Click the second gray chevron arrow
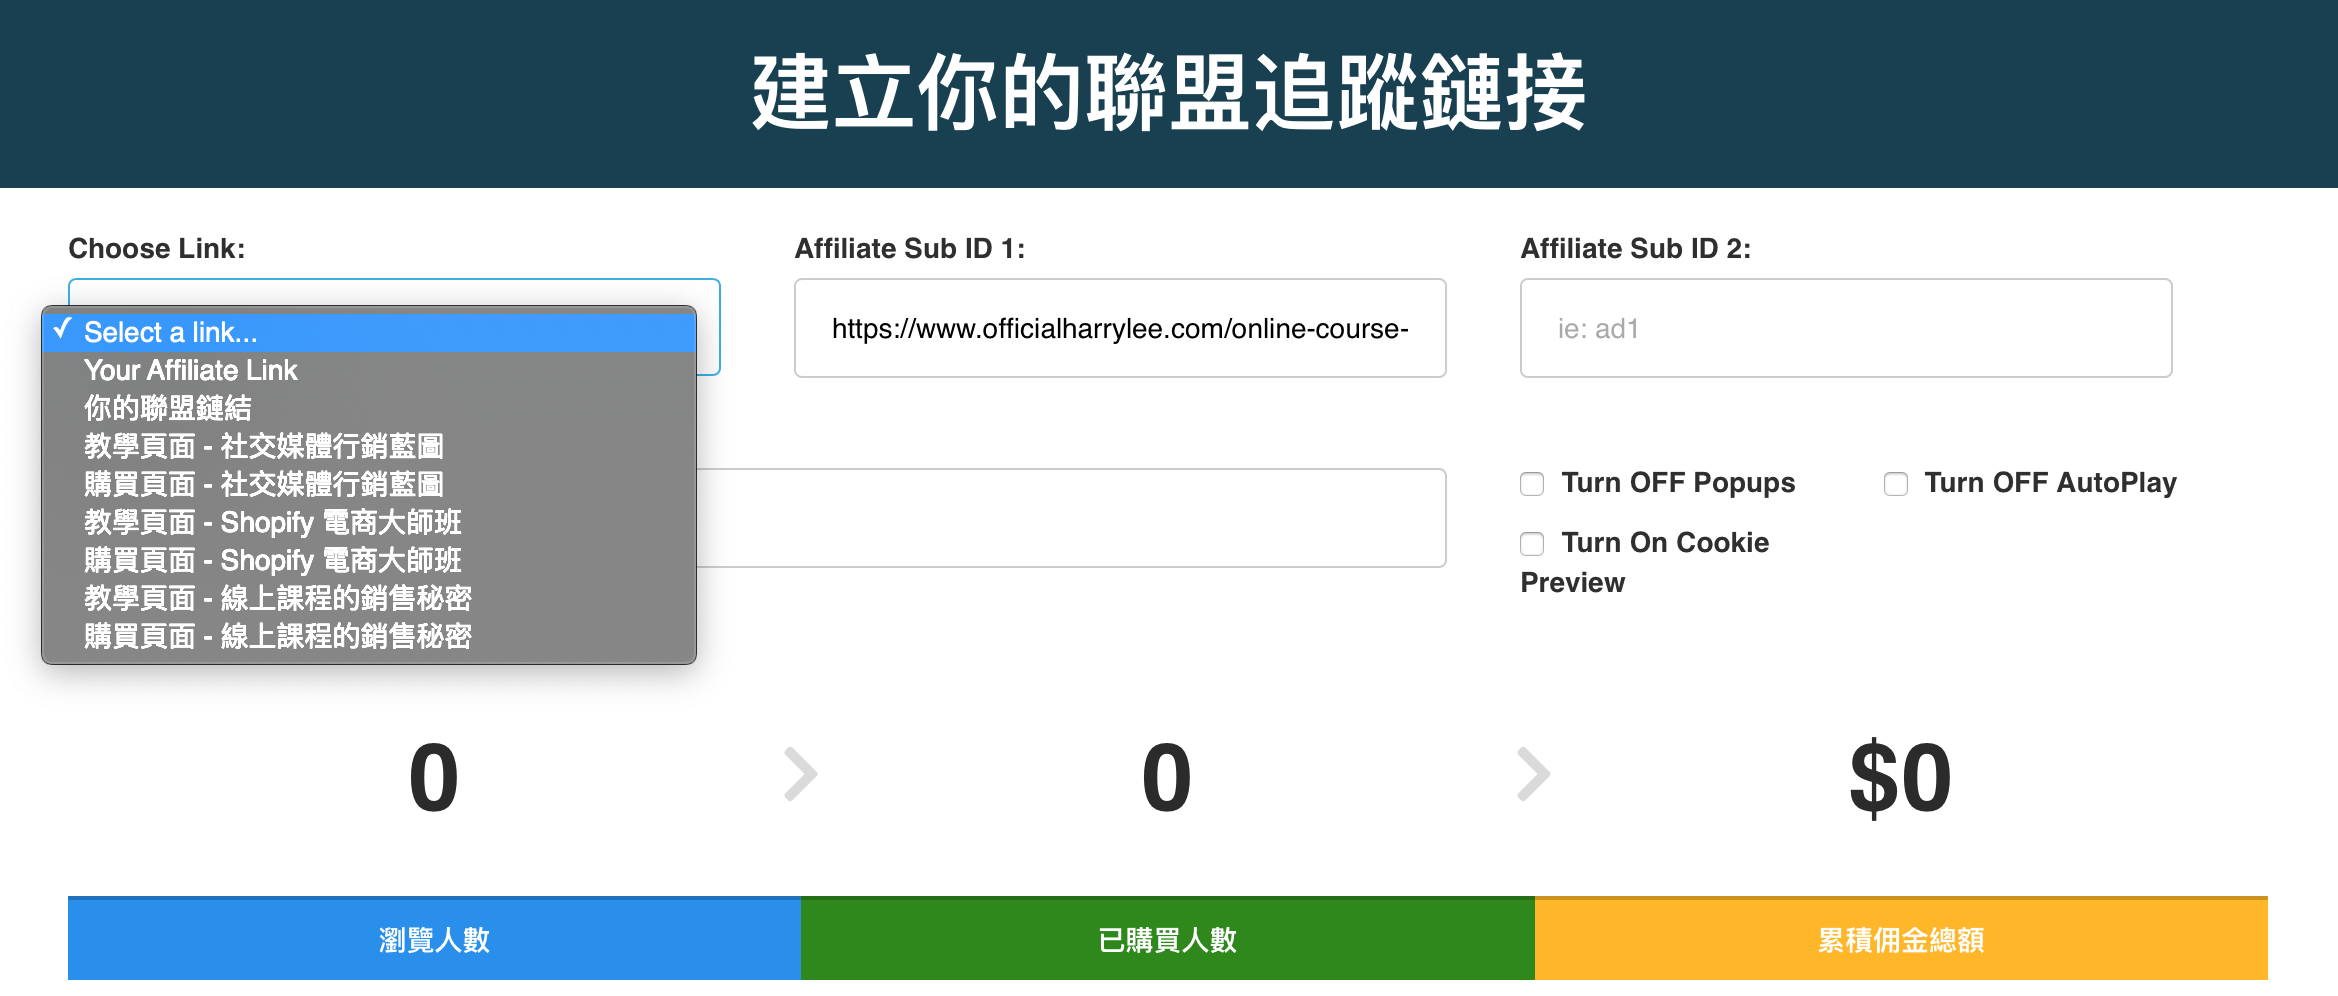Screen dimensions: 2338x996 (x=1532, y=774)
